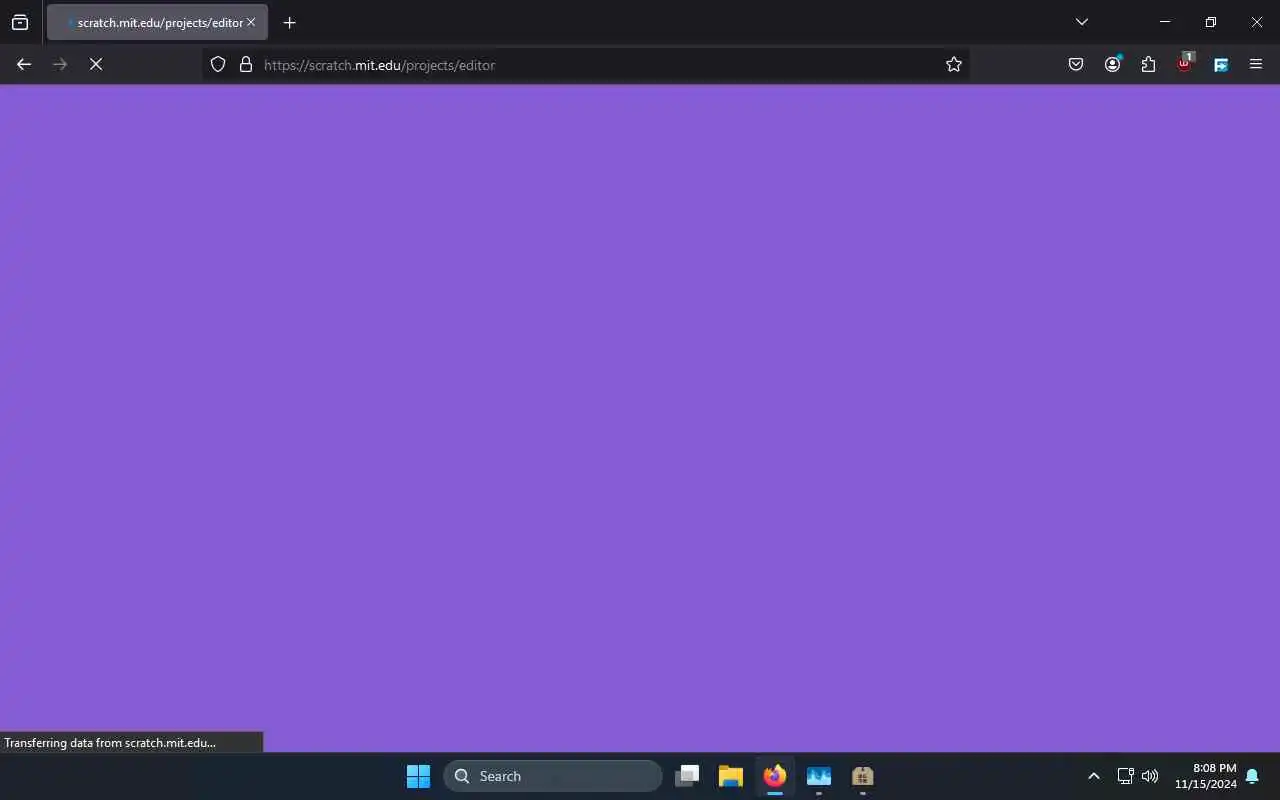
Task: Open the package app on the taskbar
Action: coord(863,776)
